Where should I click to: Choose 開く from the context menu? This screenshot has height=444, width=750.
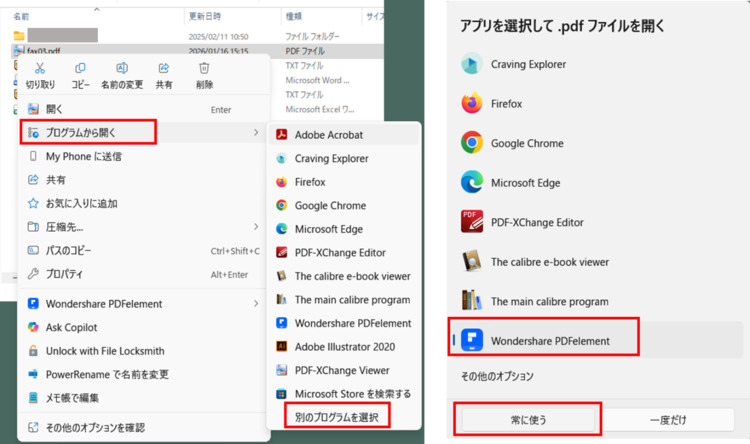coord(143,109)
